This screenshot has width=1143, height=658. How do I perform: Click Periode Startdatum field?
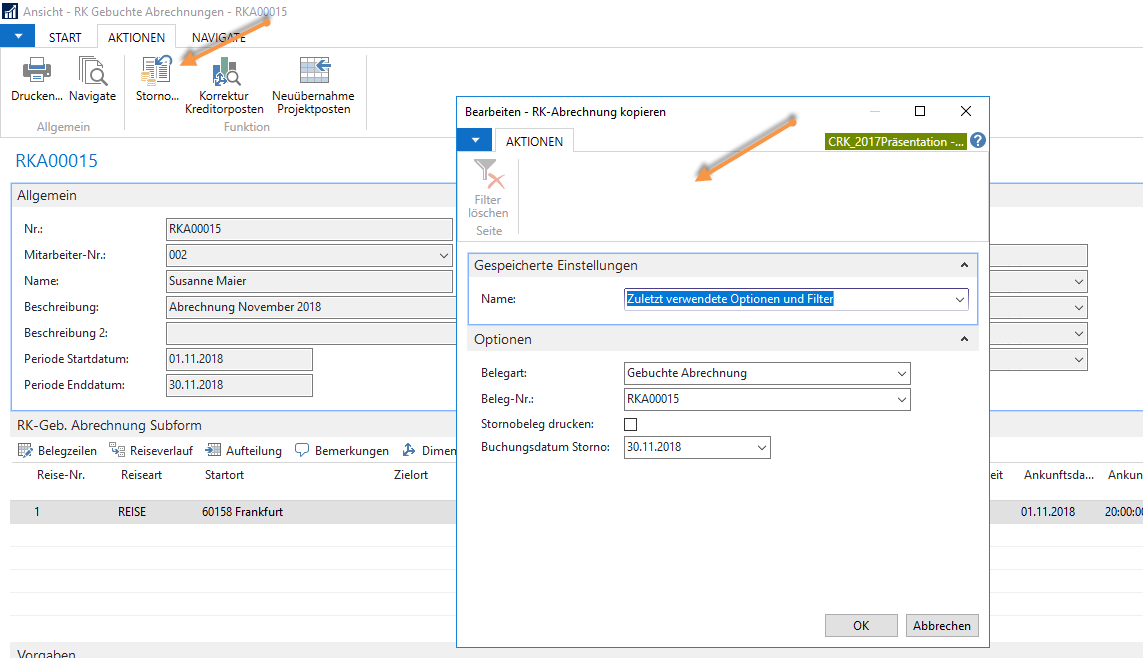(239, 359)
